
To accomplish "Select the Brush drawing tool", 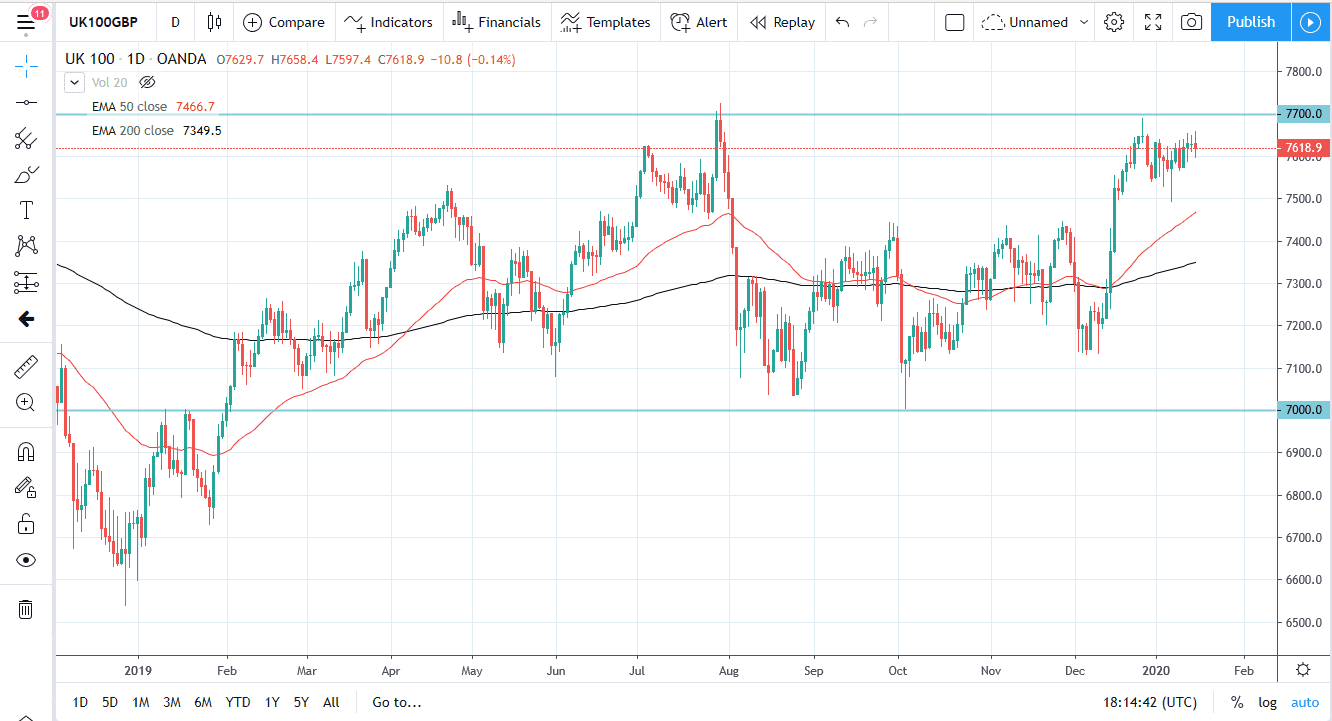I will 26,174.
